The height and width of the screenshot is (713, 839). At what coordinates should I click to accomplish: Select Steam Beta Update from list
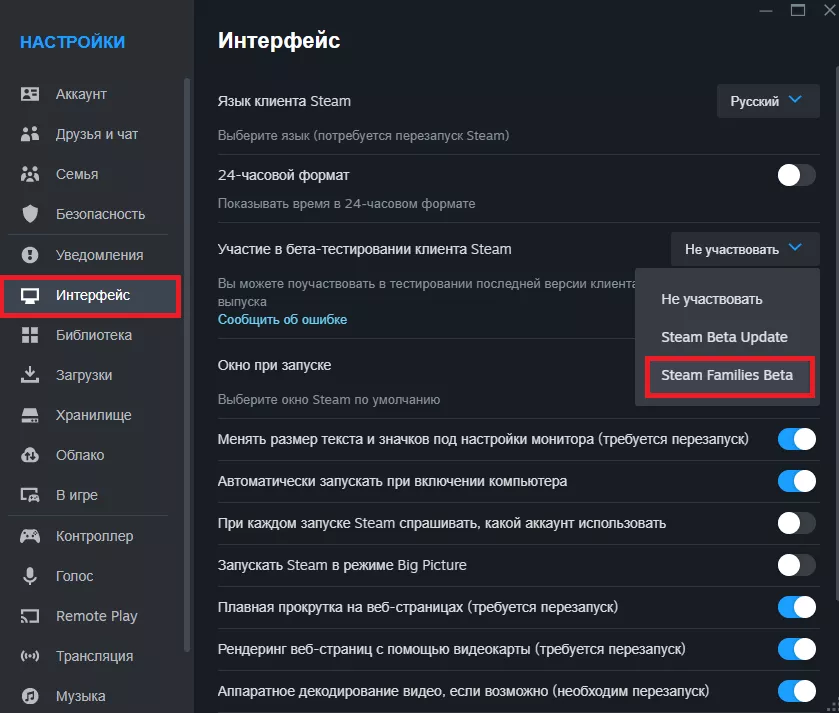pos(724,337)
